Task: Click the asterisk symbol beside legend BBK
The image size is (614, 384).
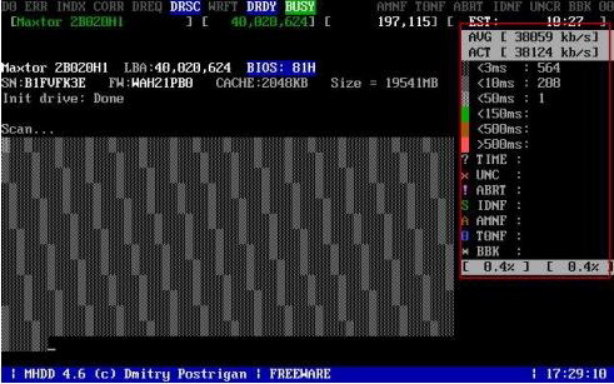Action: coord(465,252)
